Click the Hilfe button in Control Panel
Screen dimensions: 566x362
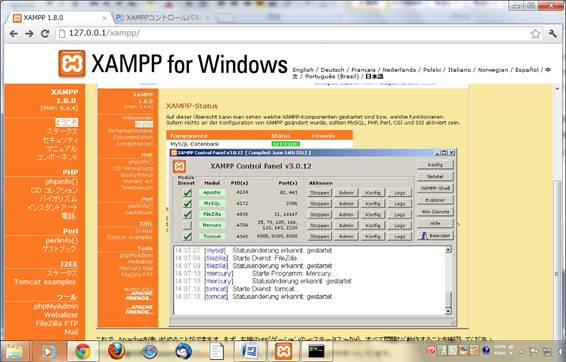click(x=435, y=223)
